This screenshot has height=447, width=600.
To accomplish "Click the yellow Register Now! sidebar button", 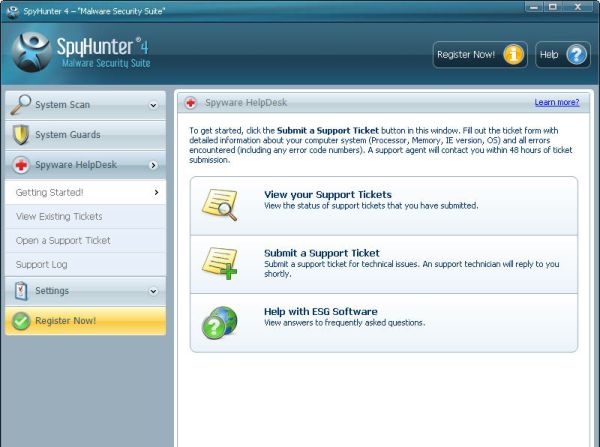I will pos(85,321).
